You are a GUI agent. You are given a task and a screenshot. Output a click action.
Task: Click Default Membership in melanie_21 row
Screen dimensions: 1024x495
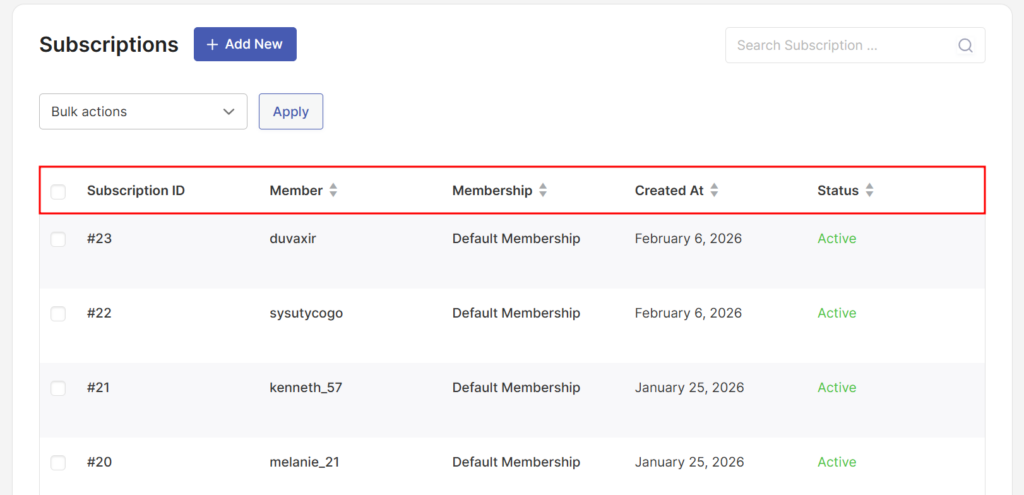[x=516, y=462]
